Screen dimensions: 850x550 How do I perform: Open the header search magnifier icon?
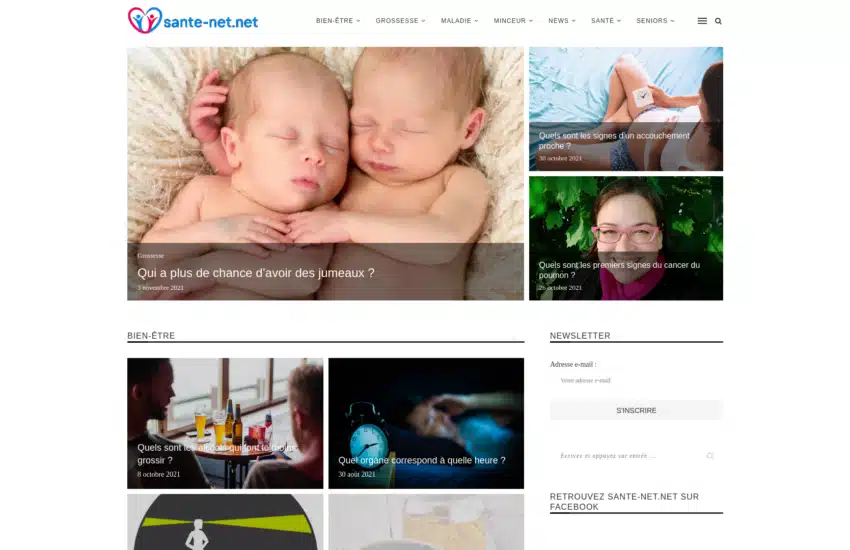[718, 21]
